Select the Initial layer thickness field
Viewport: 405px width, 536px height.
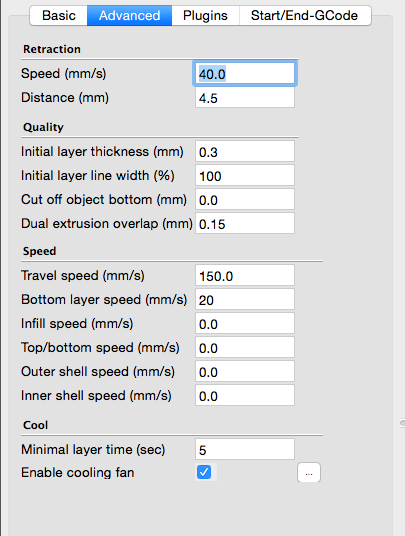pyautogui.click(x=245, y=151)
